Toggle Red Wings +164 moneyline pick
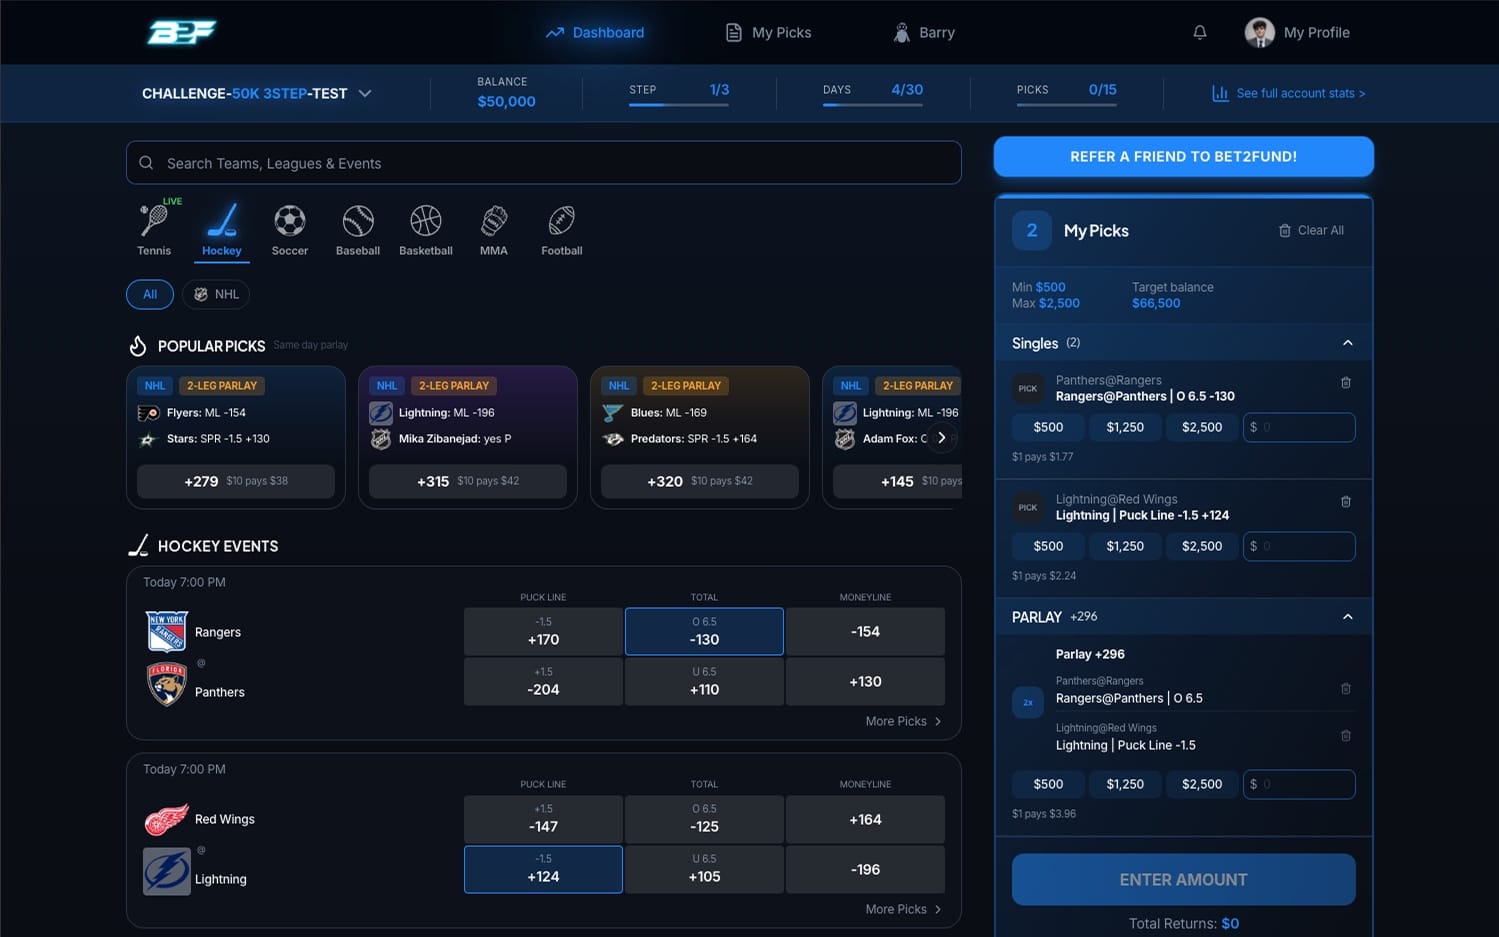Screen dimensions: 1499x937 865,819
